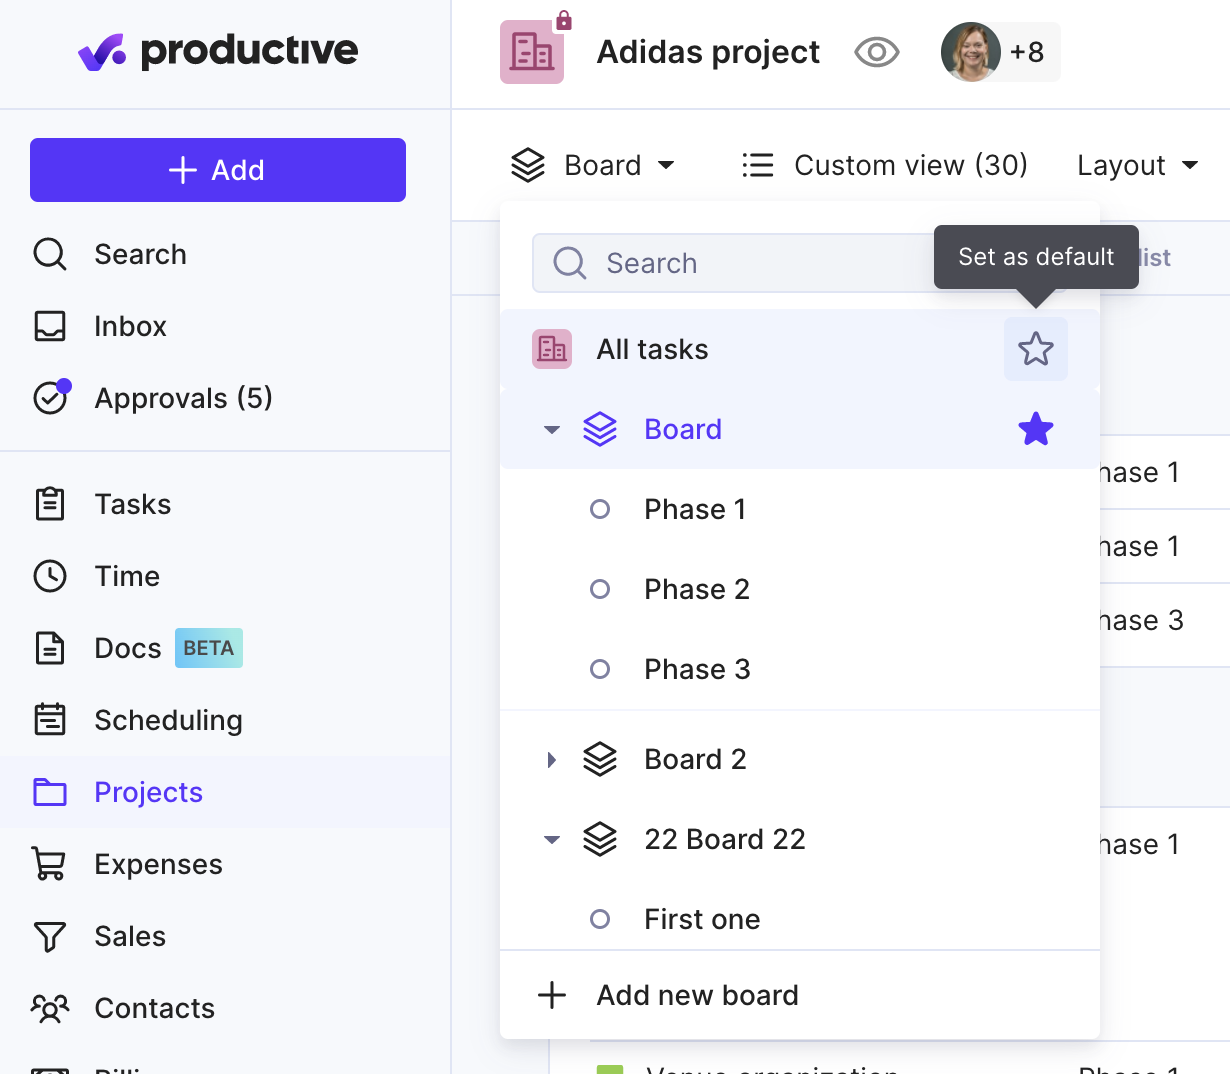Click the purple Add button

tap(218, 170)
